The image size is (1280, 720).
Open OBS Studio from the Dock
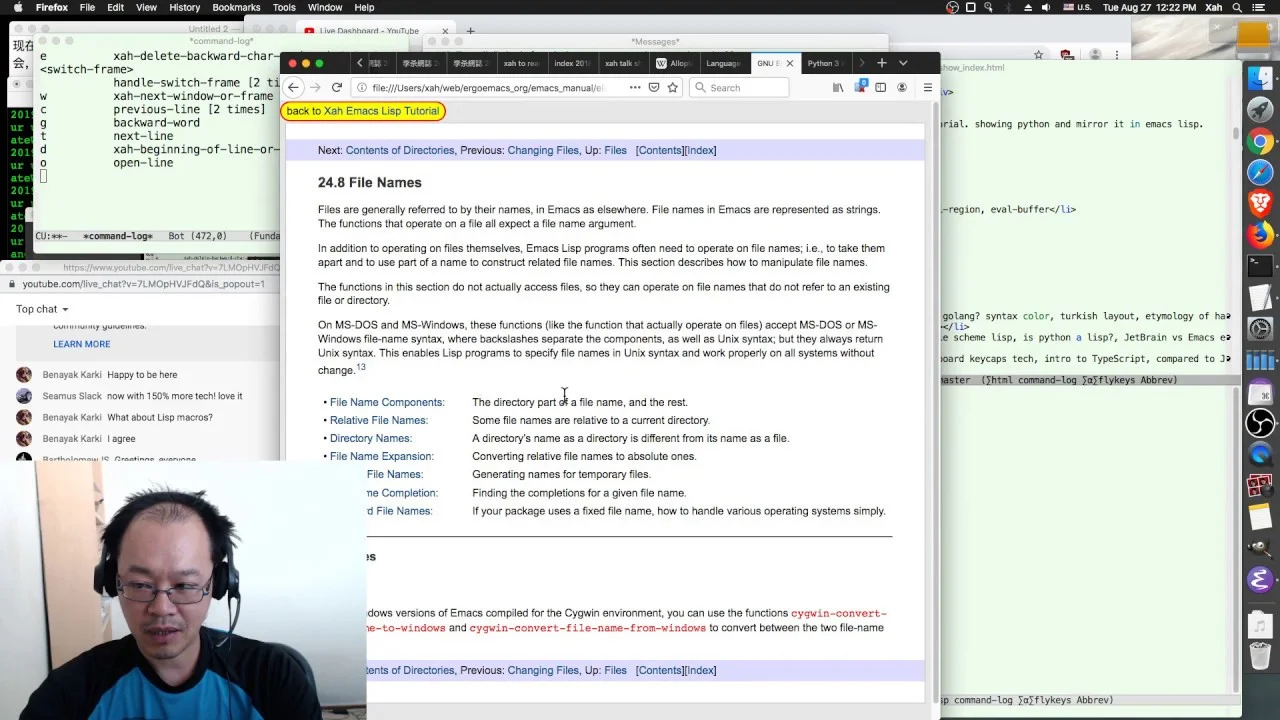[x=1260, y=423]
